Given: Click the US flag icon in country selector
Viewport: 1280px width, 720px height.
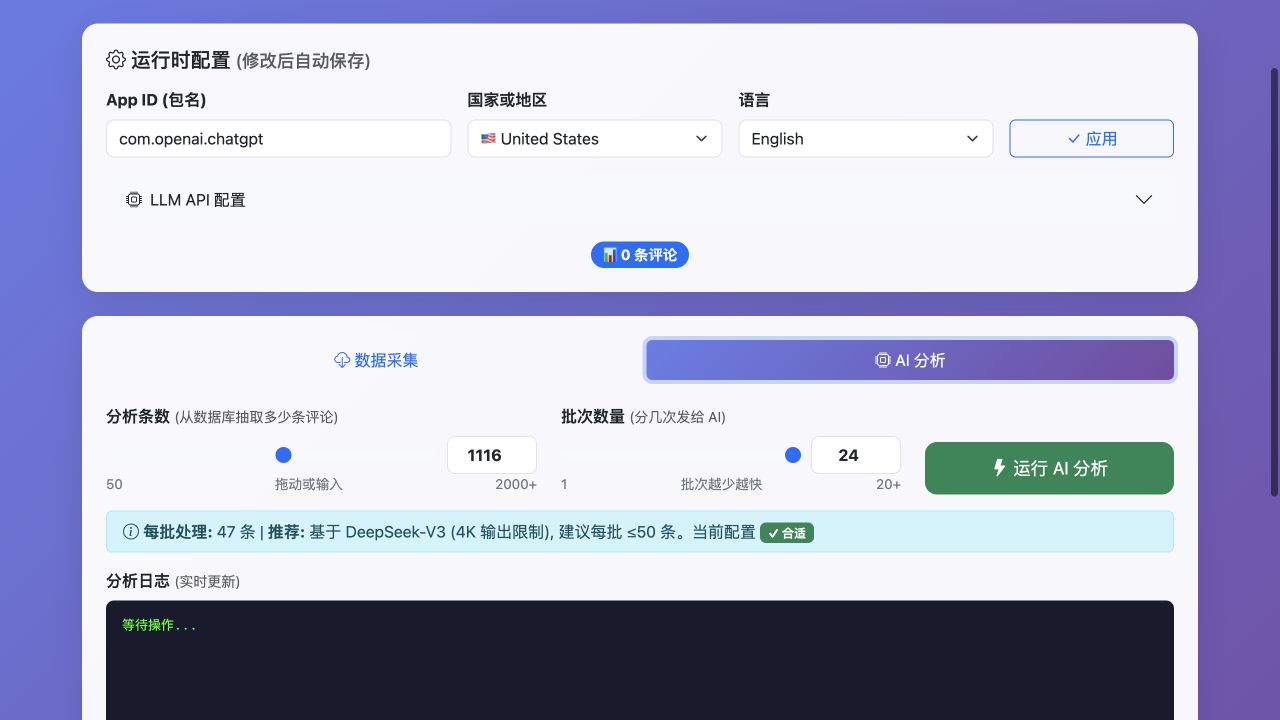Looking at the screenshot, I should [488, 139].
